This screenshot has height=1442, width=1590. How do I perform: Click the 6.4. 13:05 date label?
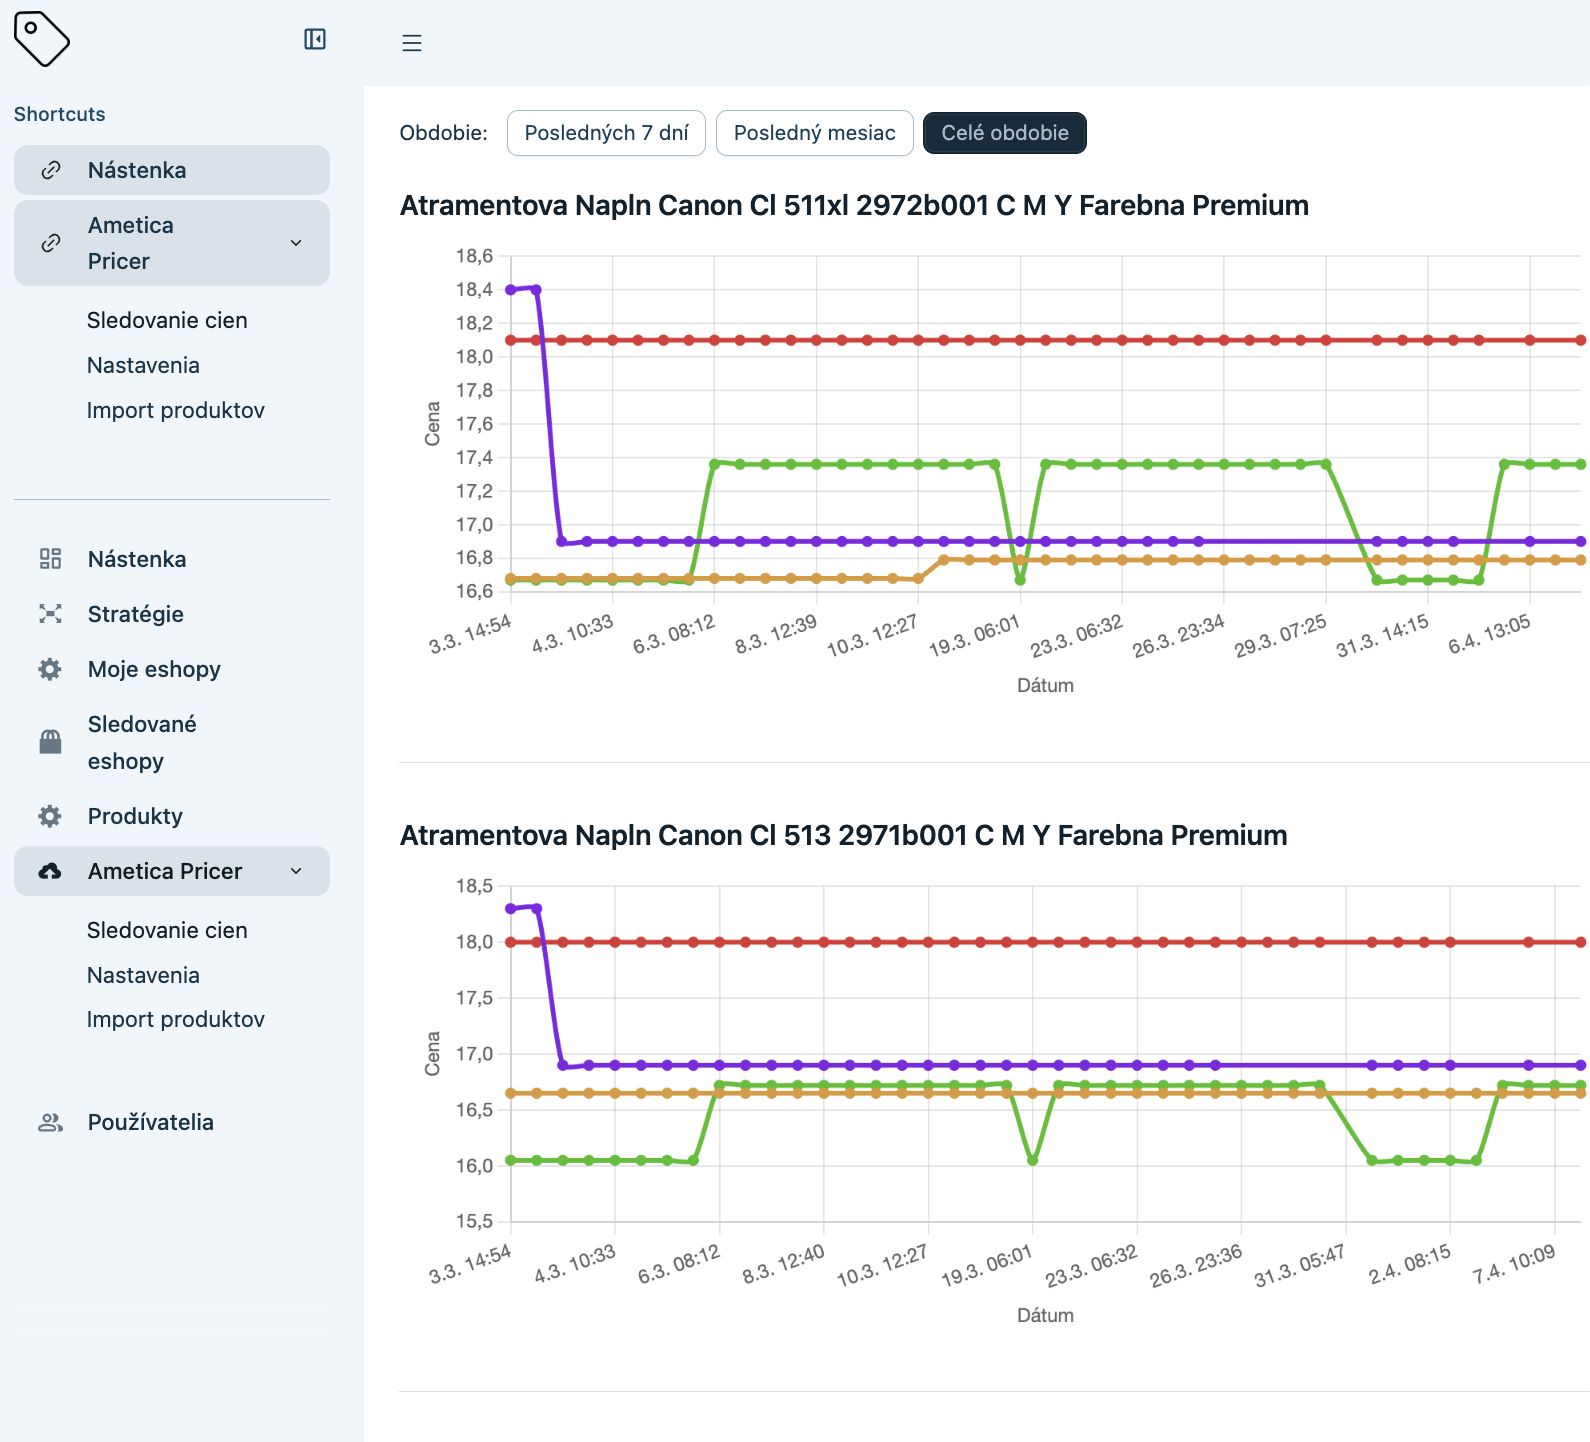1490,635
